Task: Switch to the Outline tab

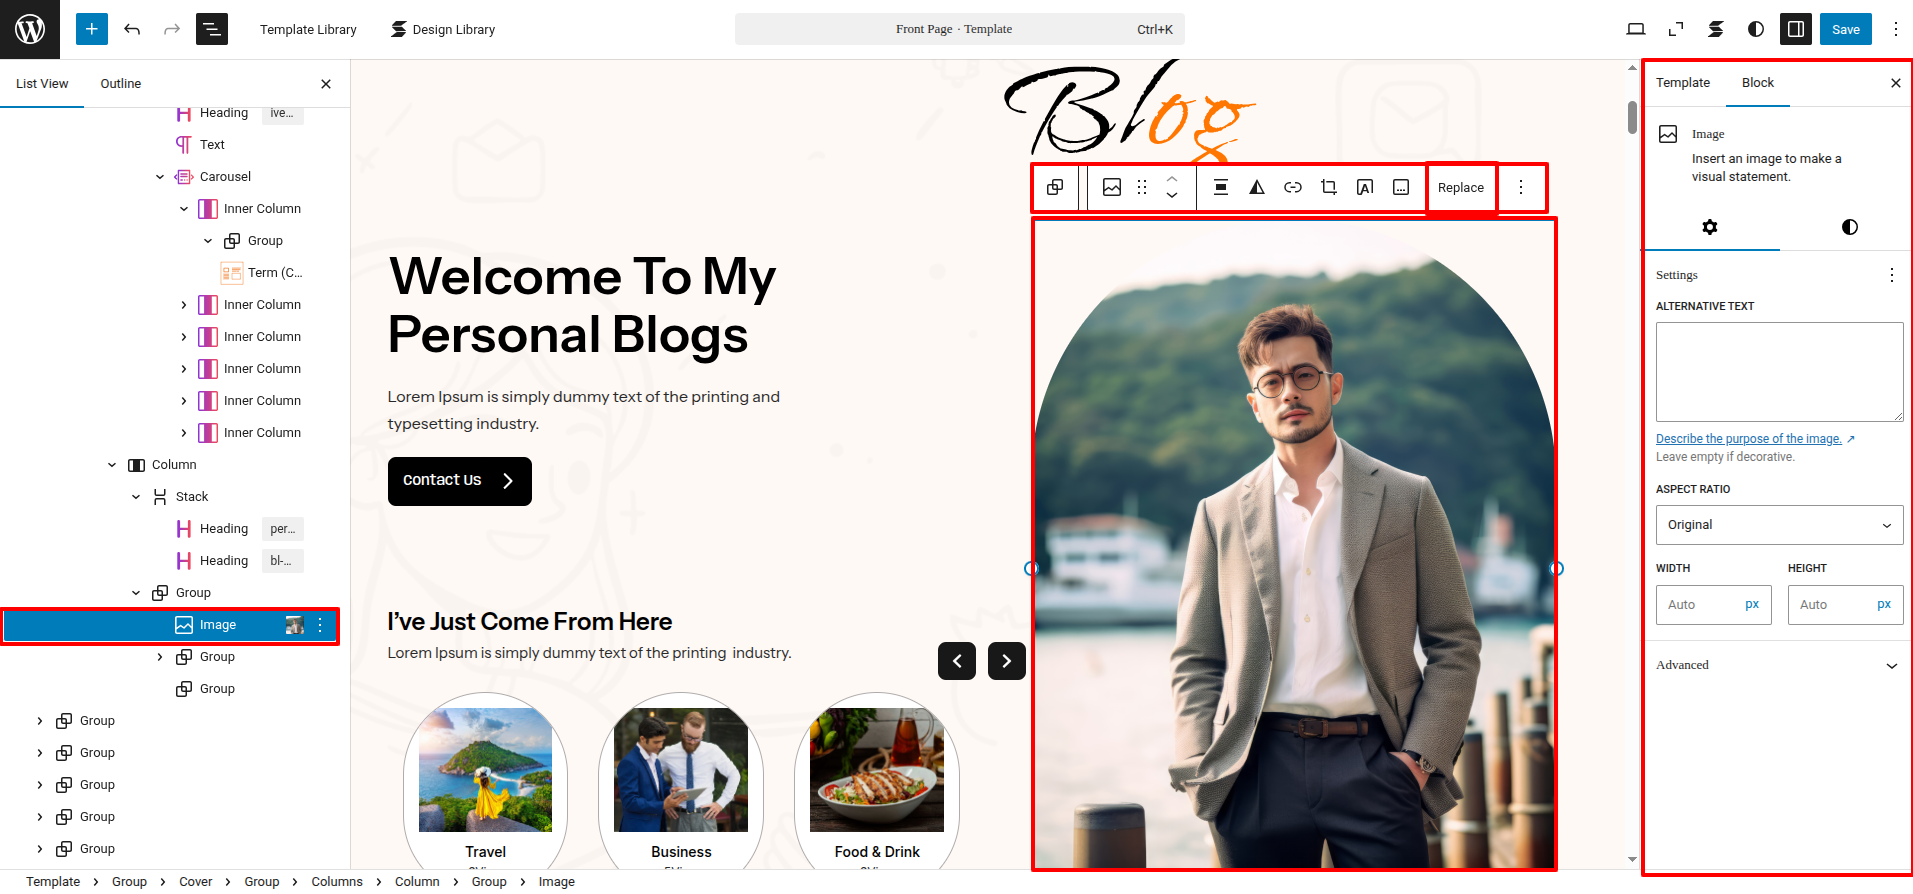Action: pos(121,84)
